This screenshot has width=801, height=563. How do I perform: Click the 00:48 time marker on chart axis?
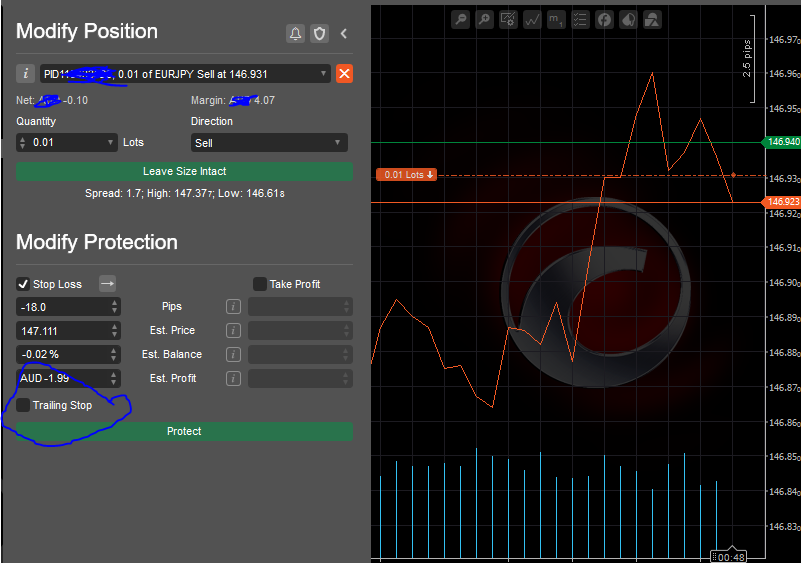pyautogui.click(x=729, y=557)
